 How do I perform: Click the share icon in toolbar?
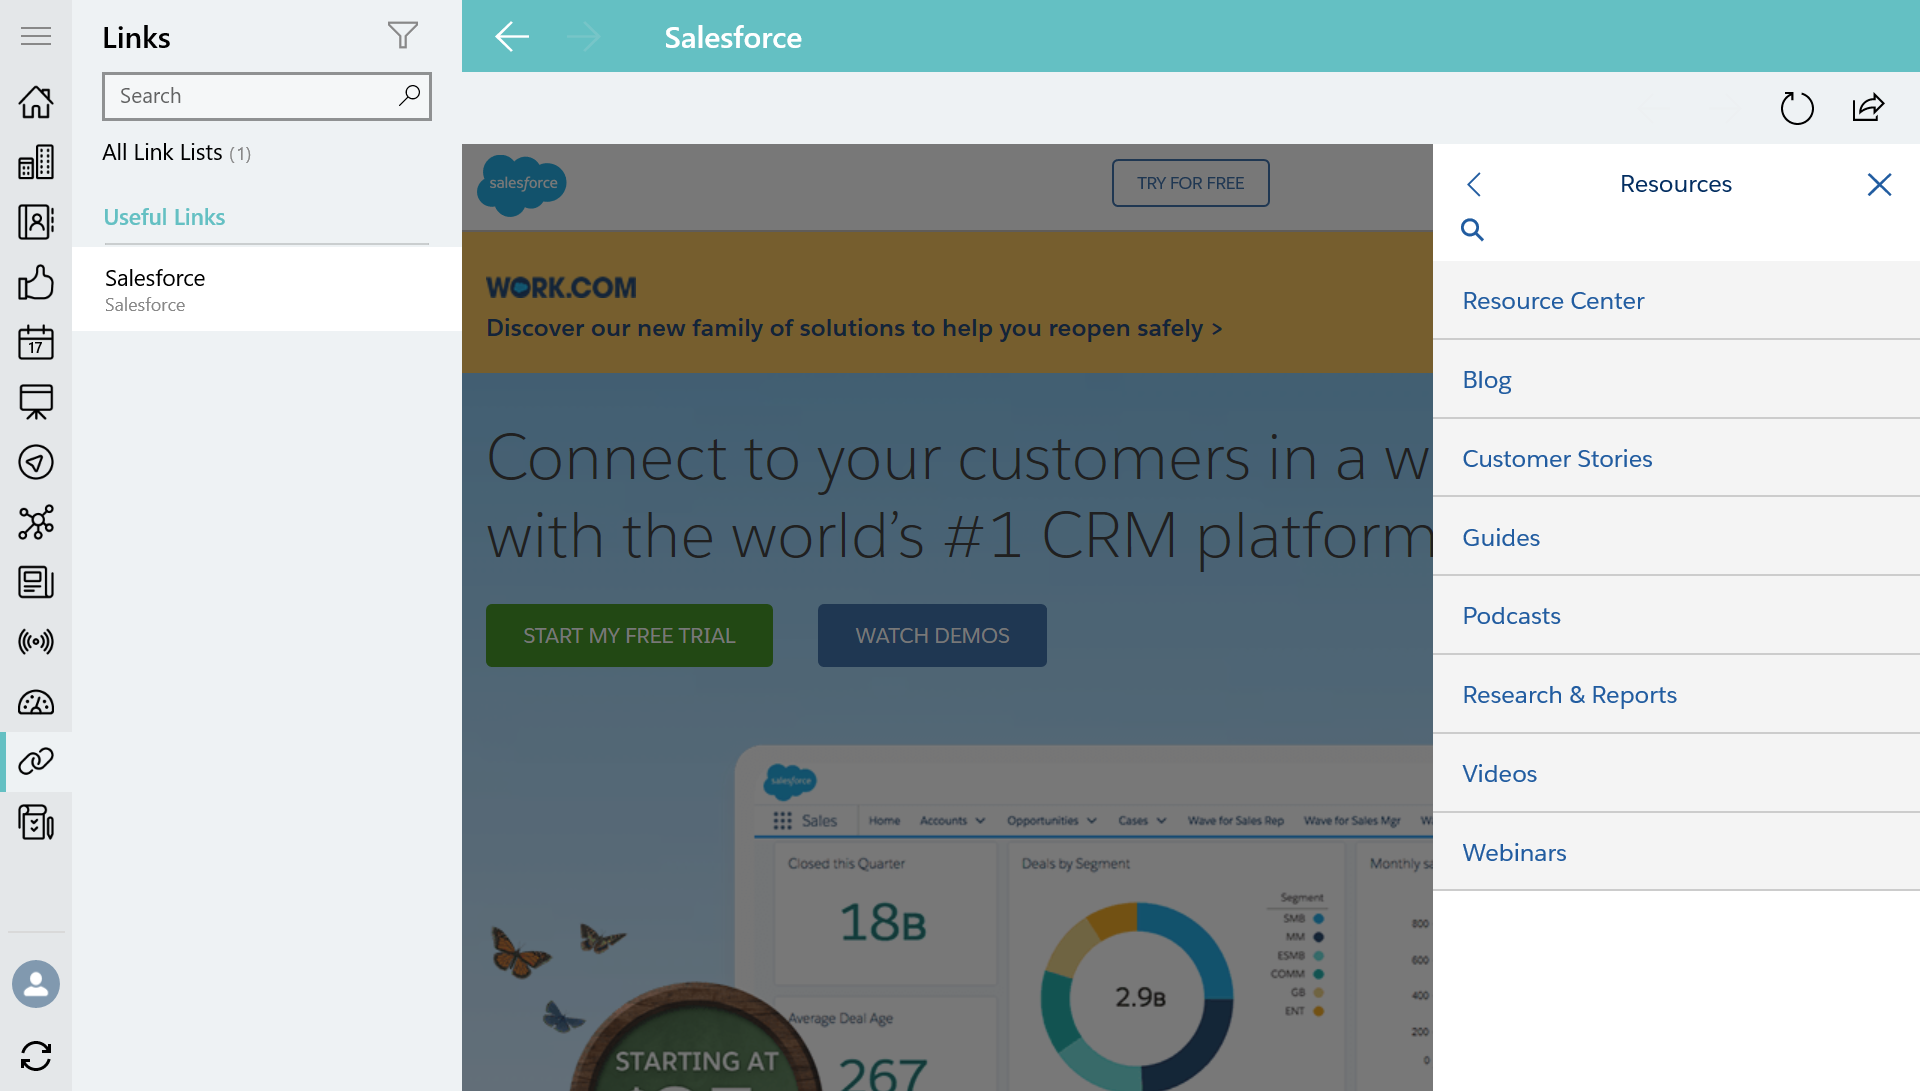pyautogui.click(x=1868, y=108)
